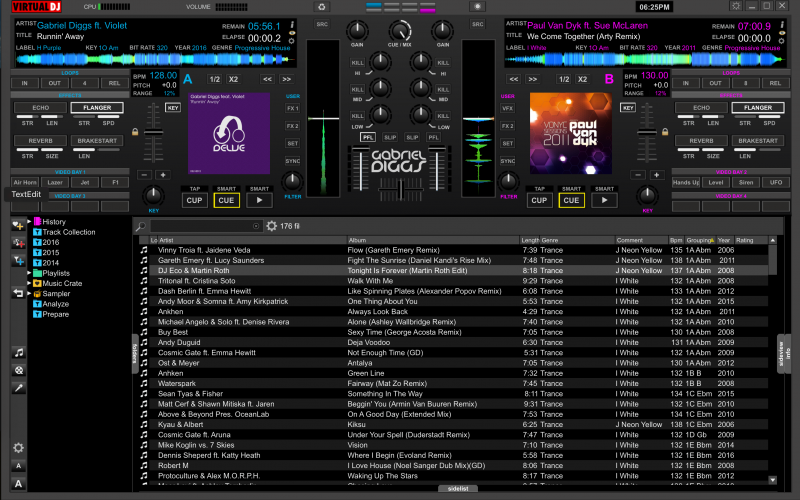Toggle deck A Key lock button
The image size is (800, 500).
point(173,108)
